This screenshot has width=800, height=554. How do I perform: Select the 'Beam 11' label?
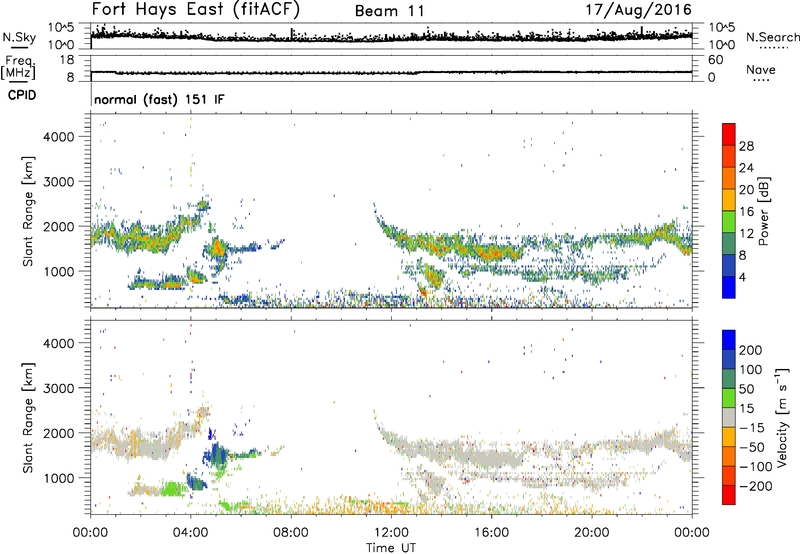pos(389,11)
